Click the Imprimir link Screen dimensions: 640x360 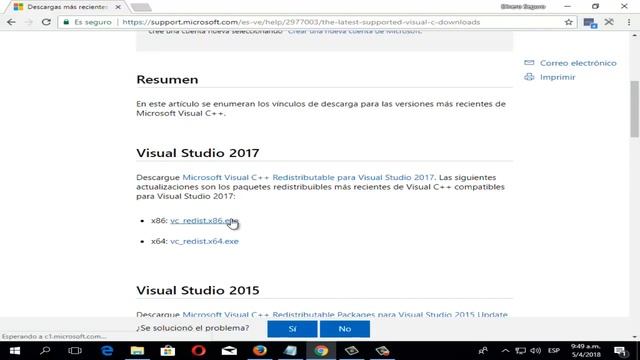[558, 77]
